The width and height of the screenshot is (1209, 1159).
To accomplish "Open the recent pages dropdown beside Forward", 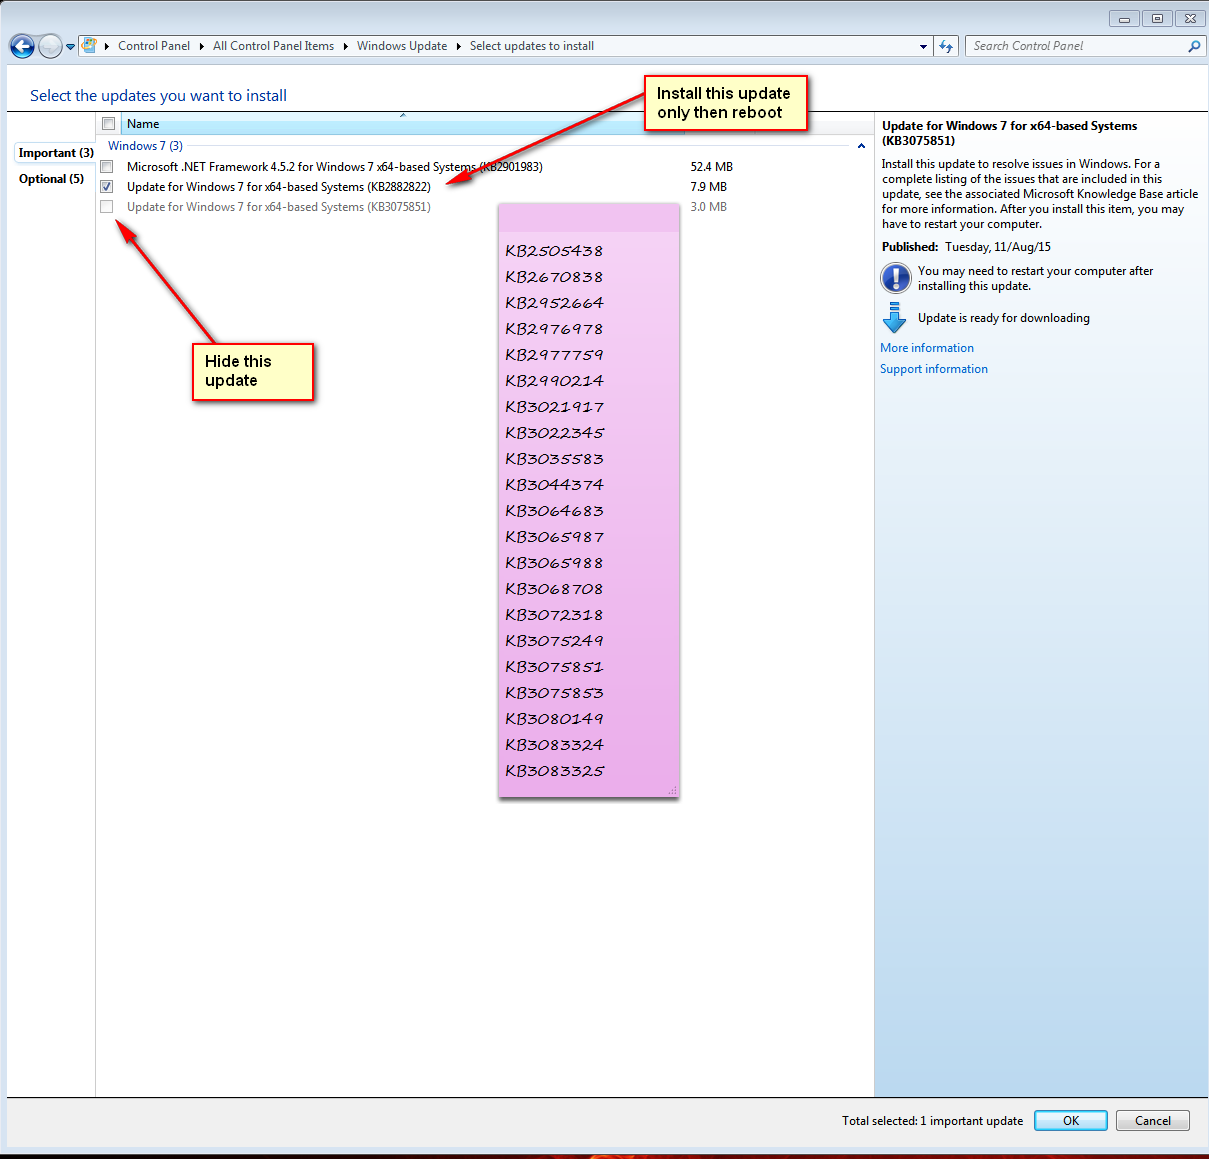I will pos(70,47).
